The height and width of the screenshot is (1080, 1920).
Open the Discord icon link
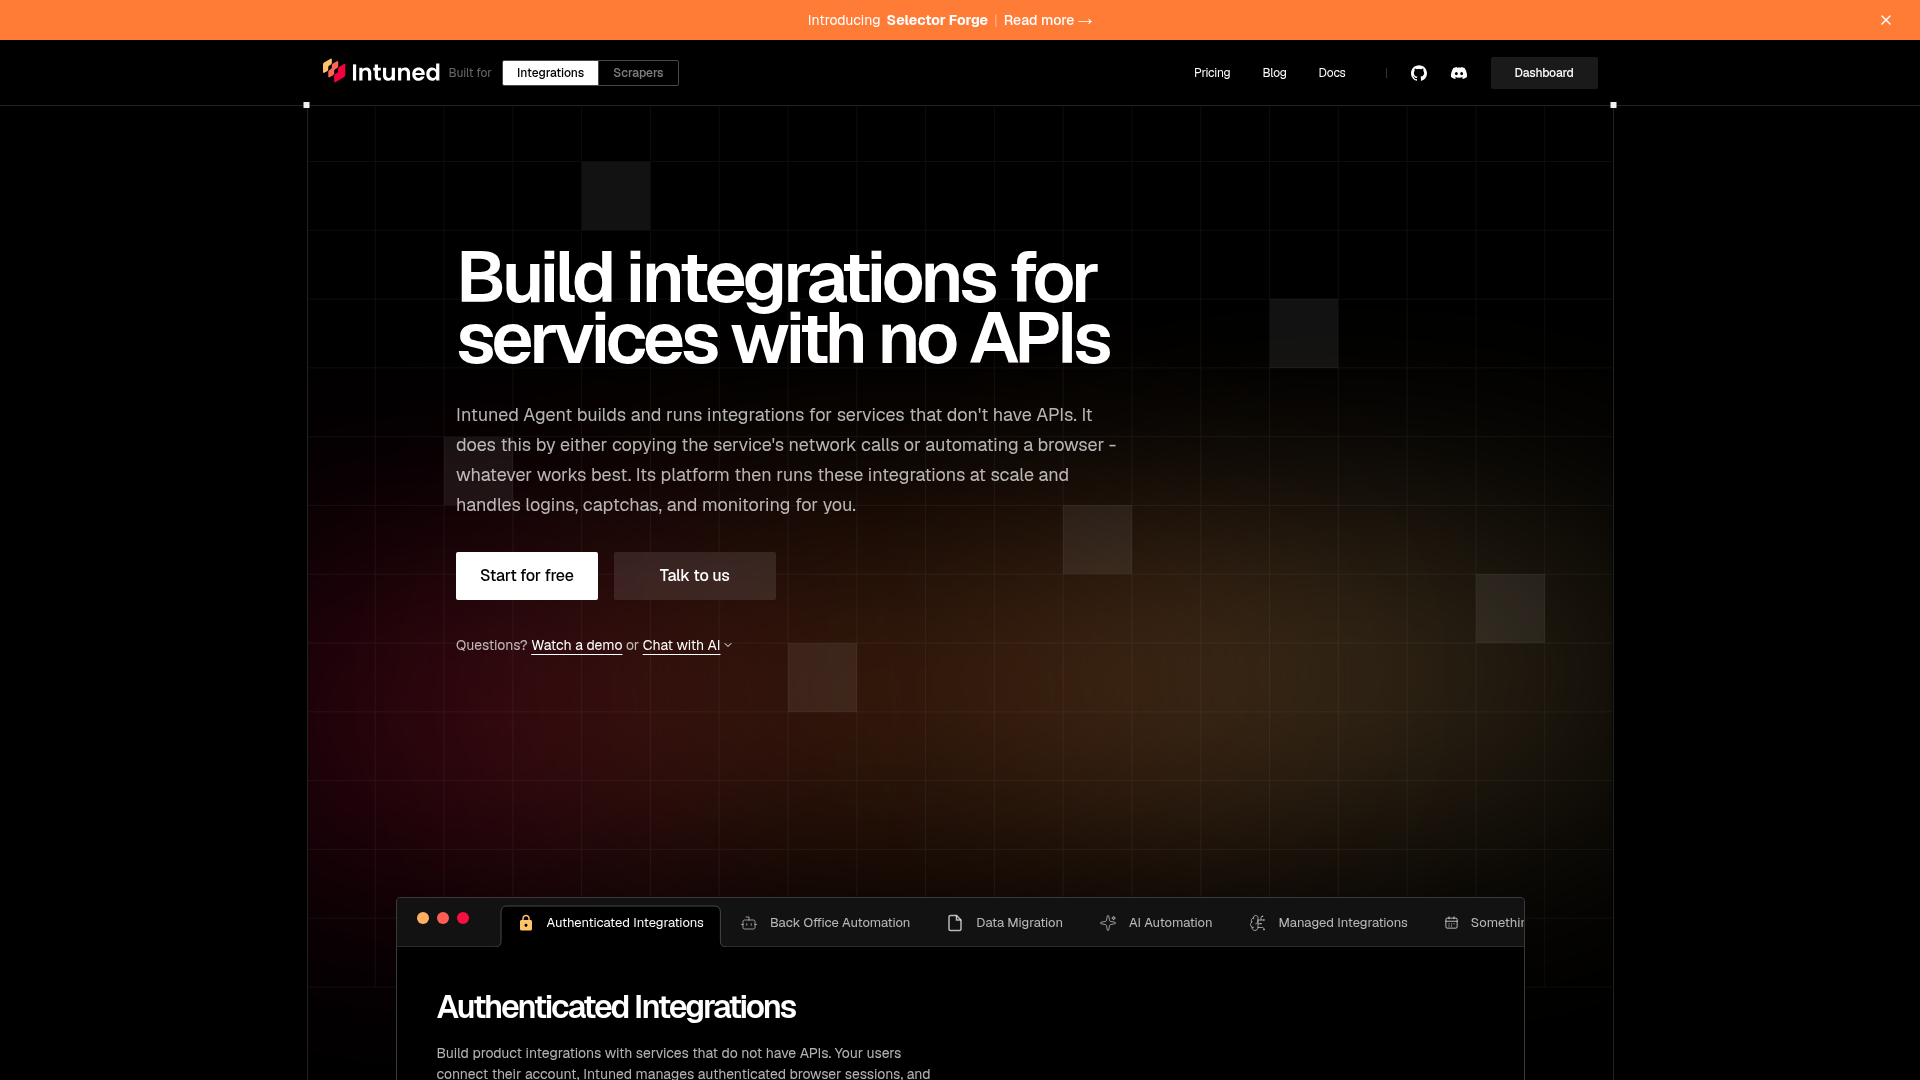1459,73
